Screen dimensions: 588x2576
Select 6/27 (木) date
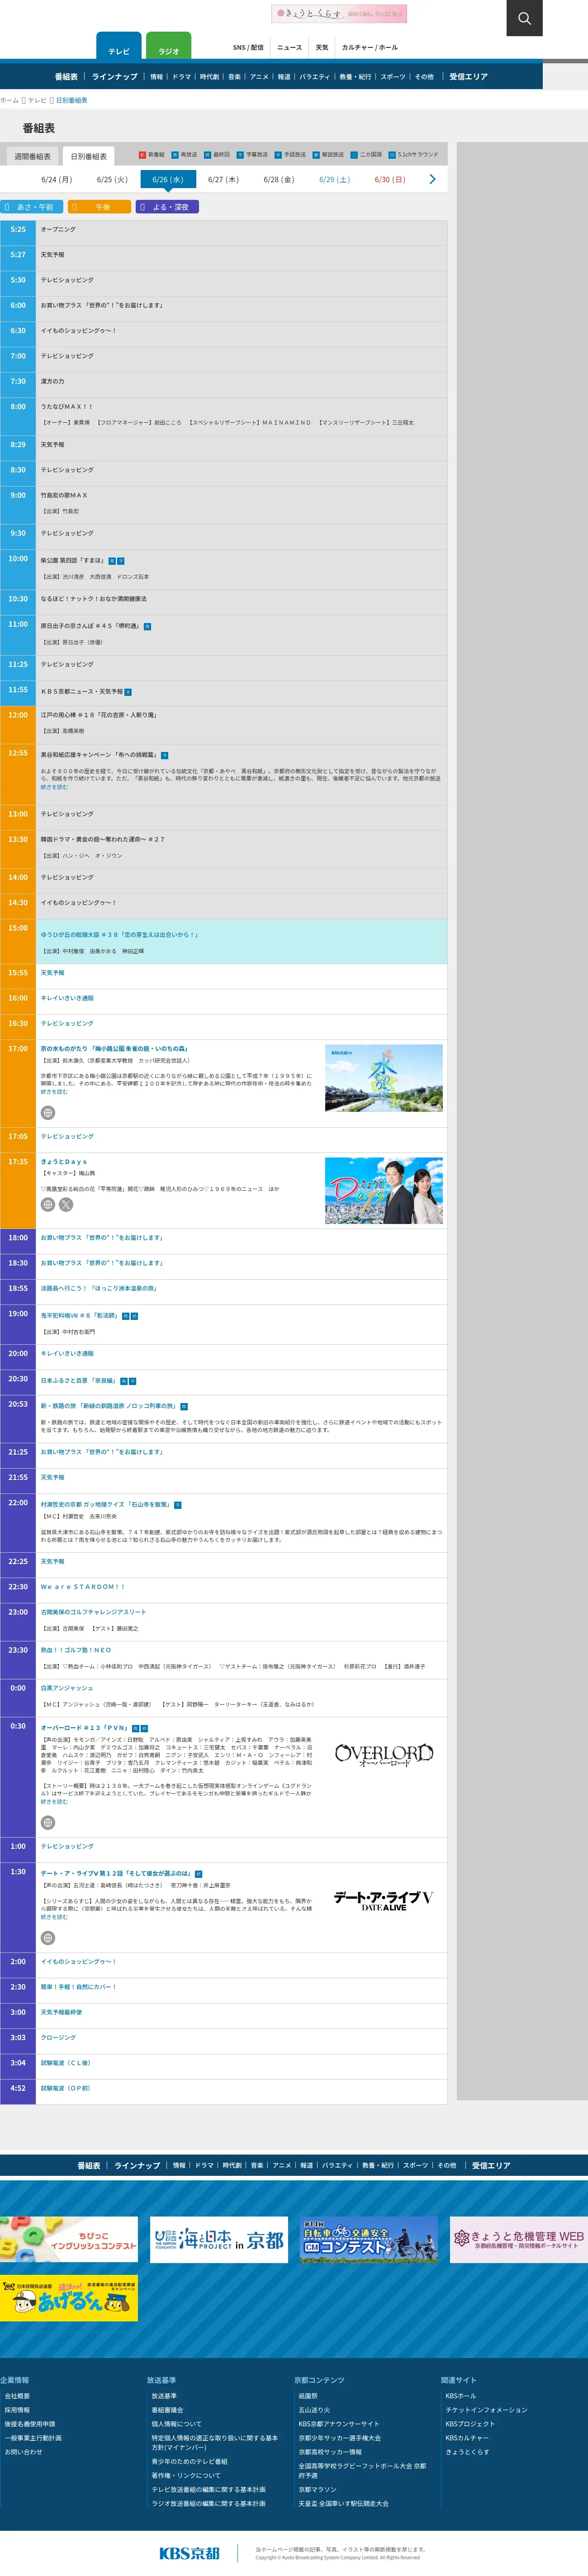(223, 180)
